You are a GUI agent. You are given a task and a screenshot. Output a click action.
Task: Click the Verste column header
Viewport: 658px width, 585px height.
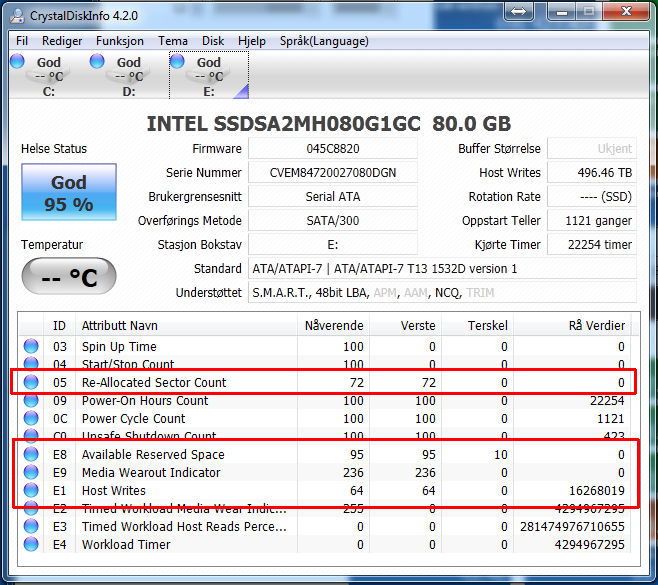[x=405, y=325]
